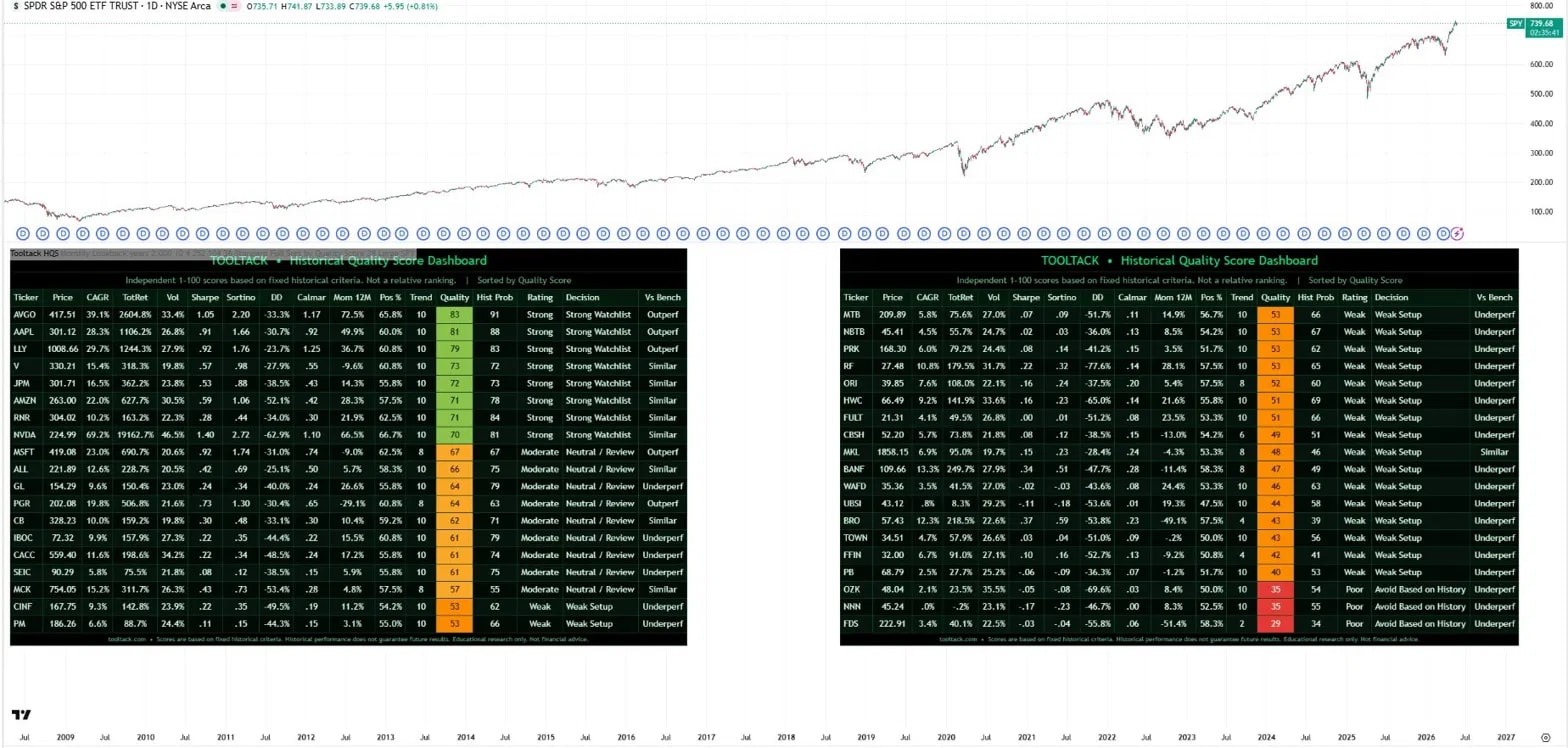This screenshot has width=1568, height=748.
Task: Click the 400.00 price scale label
Action: [x=1539, y=123]
